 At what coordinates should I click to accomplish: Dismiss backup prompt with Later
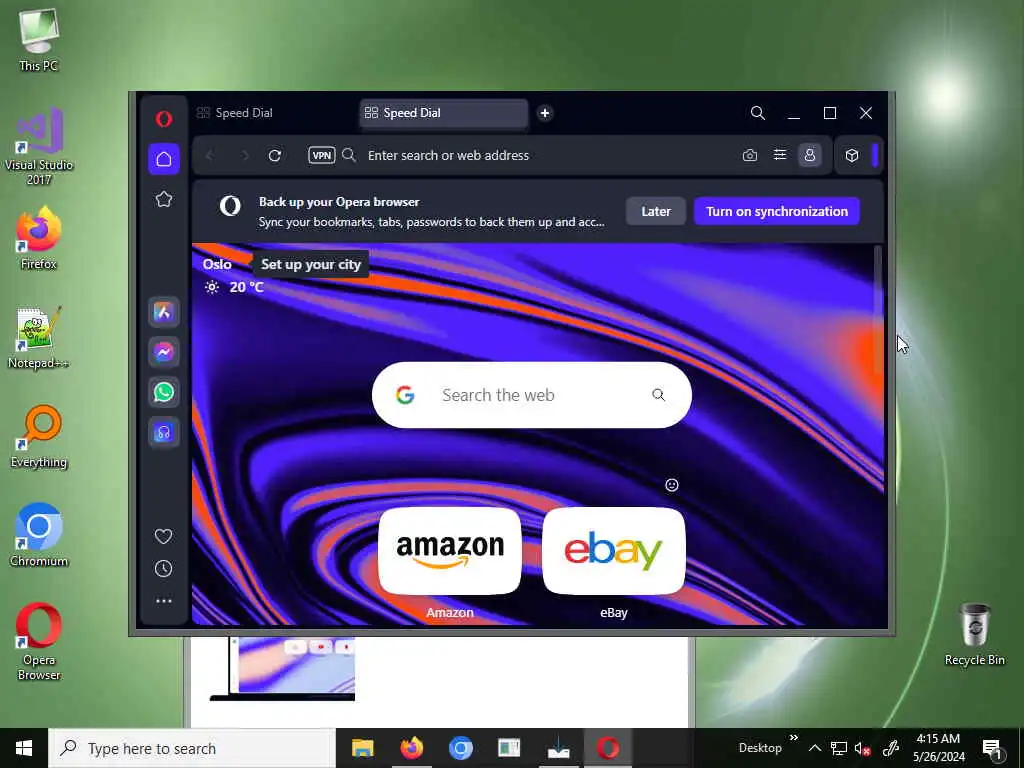pyautogui.click(x=656, y=211)
